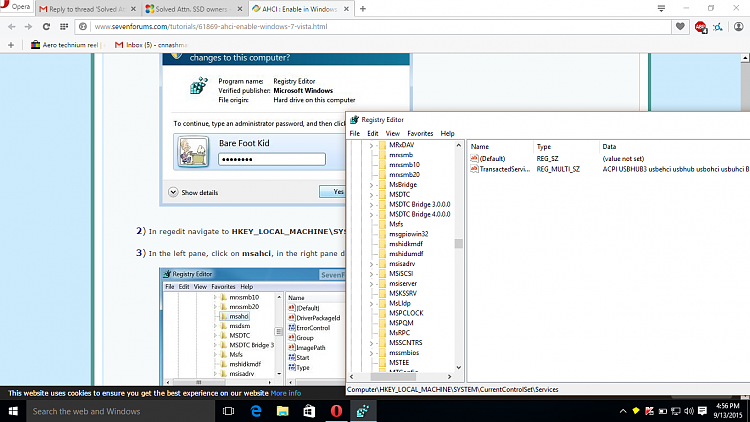Open View menu in Registry Editor
Screen dimensions: 750x422
pos(392,133)
